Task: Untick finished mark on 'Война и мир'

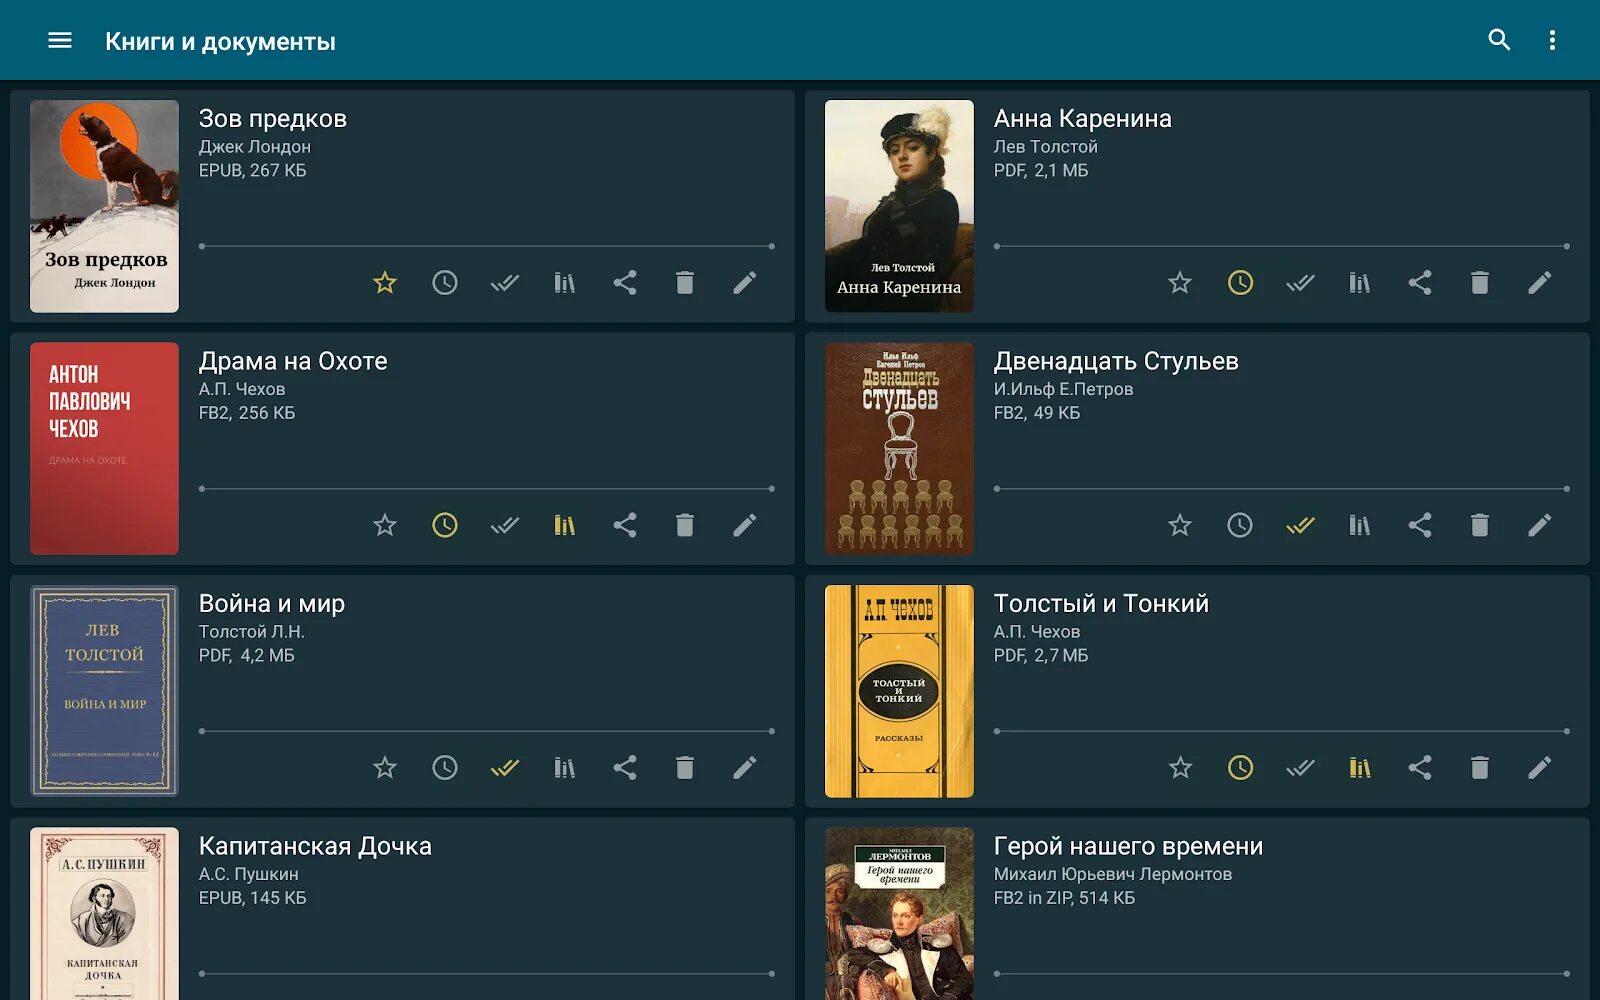Action: [x=505, y=768]
